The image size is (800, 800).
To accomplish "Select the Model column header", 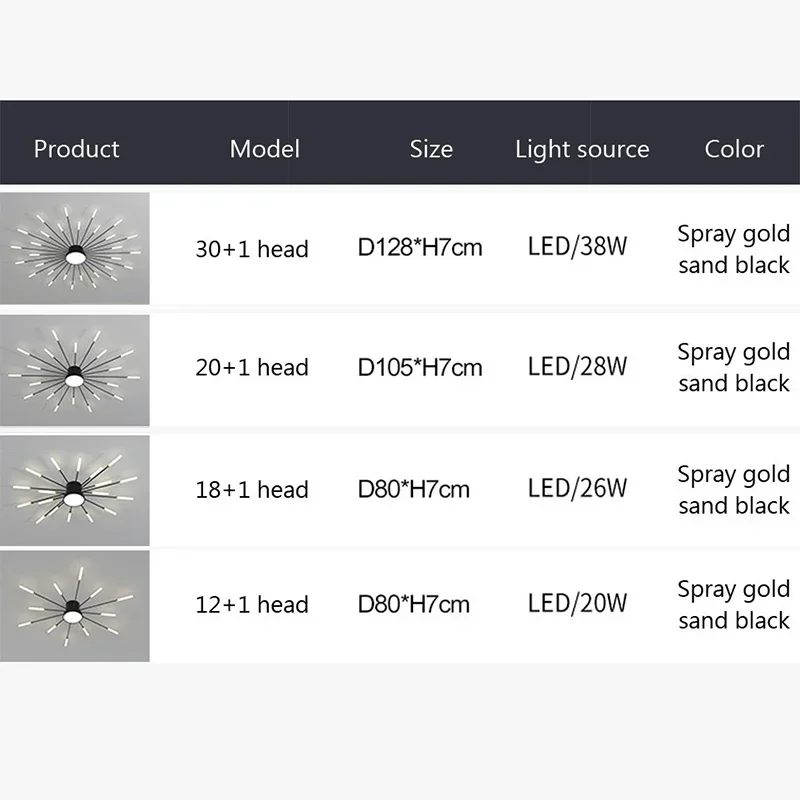I will 265,149.
